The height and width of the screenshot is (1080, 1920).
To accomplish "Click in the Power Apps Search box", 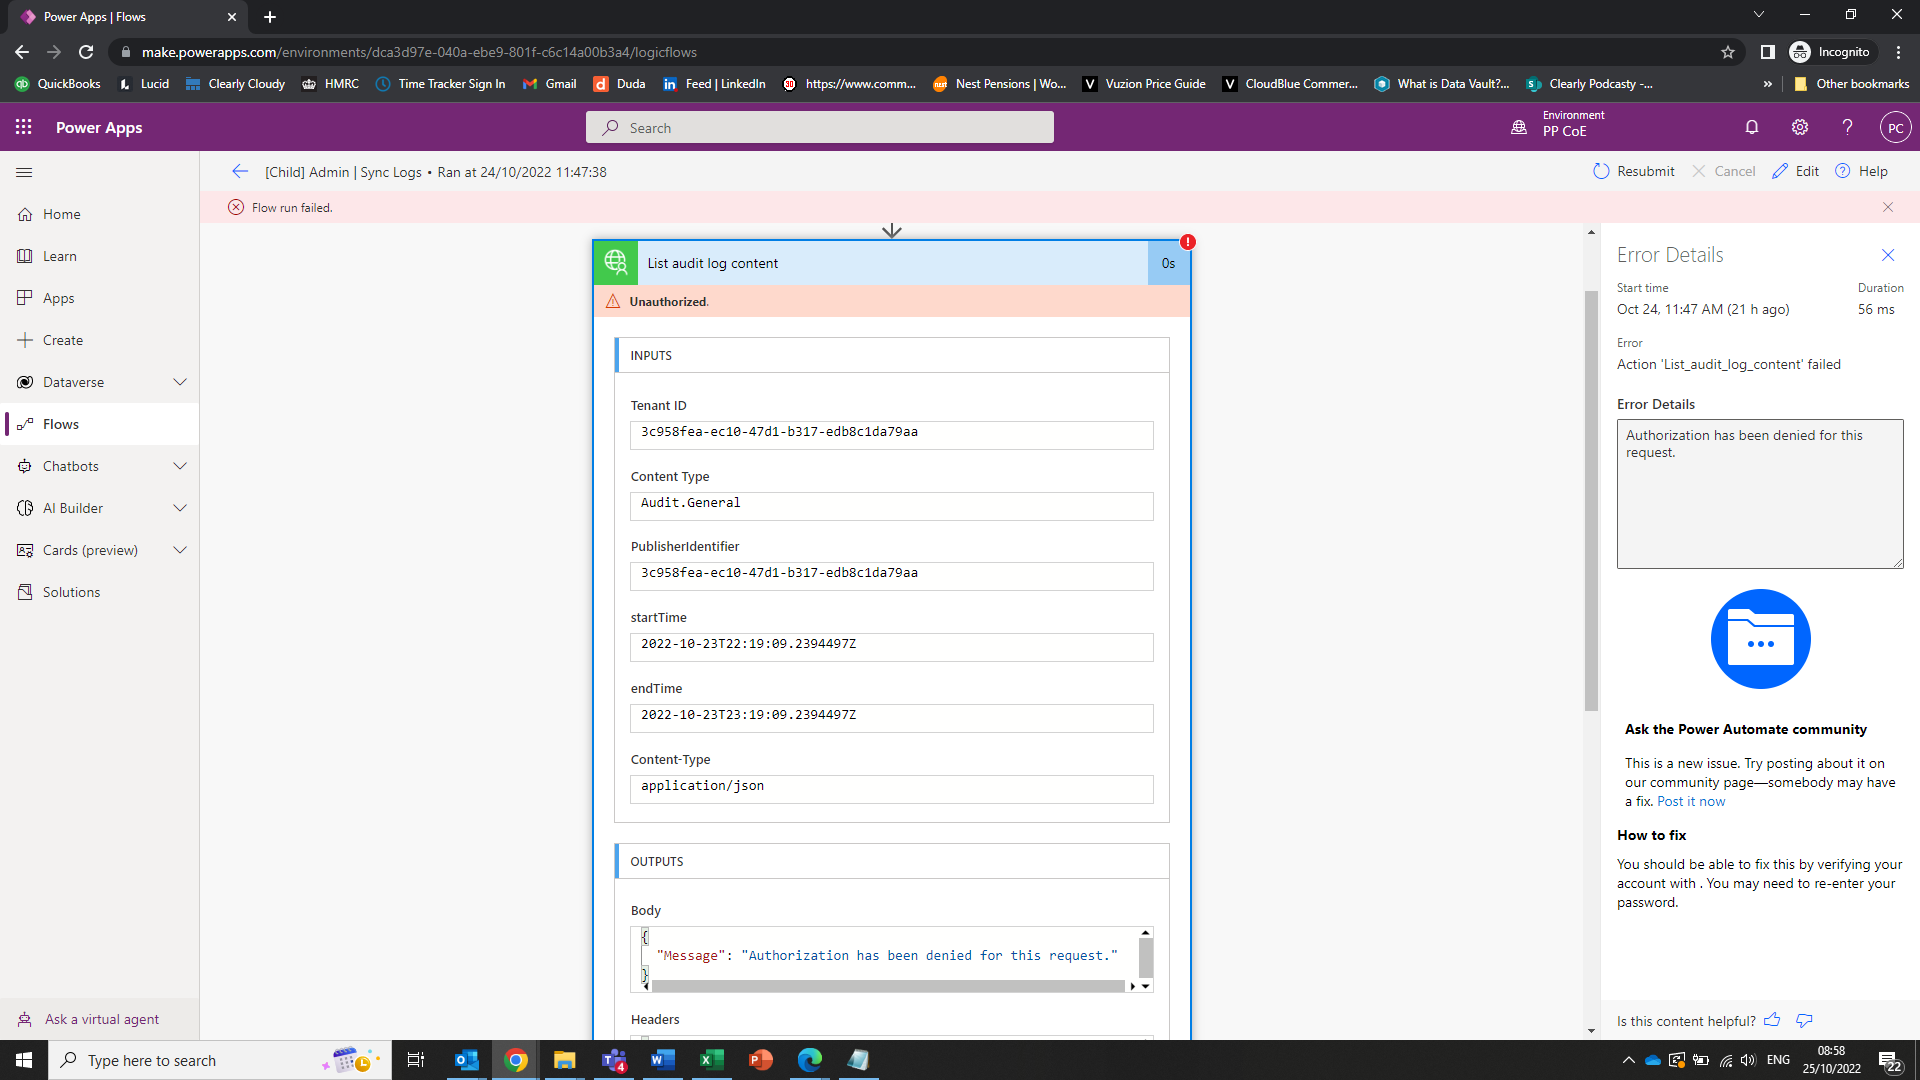I will 820,127.
